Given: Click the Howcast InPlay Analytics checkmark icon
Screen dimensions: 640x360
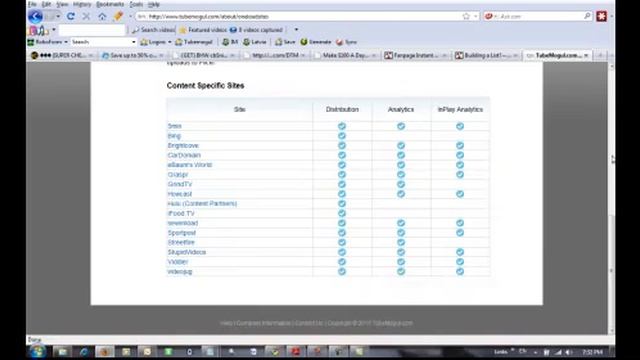Looking at the screenshot, I should [x=460, y=194].
